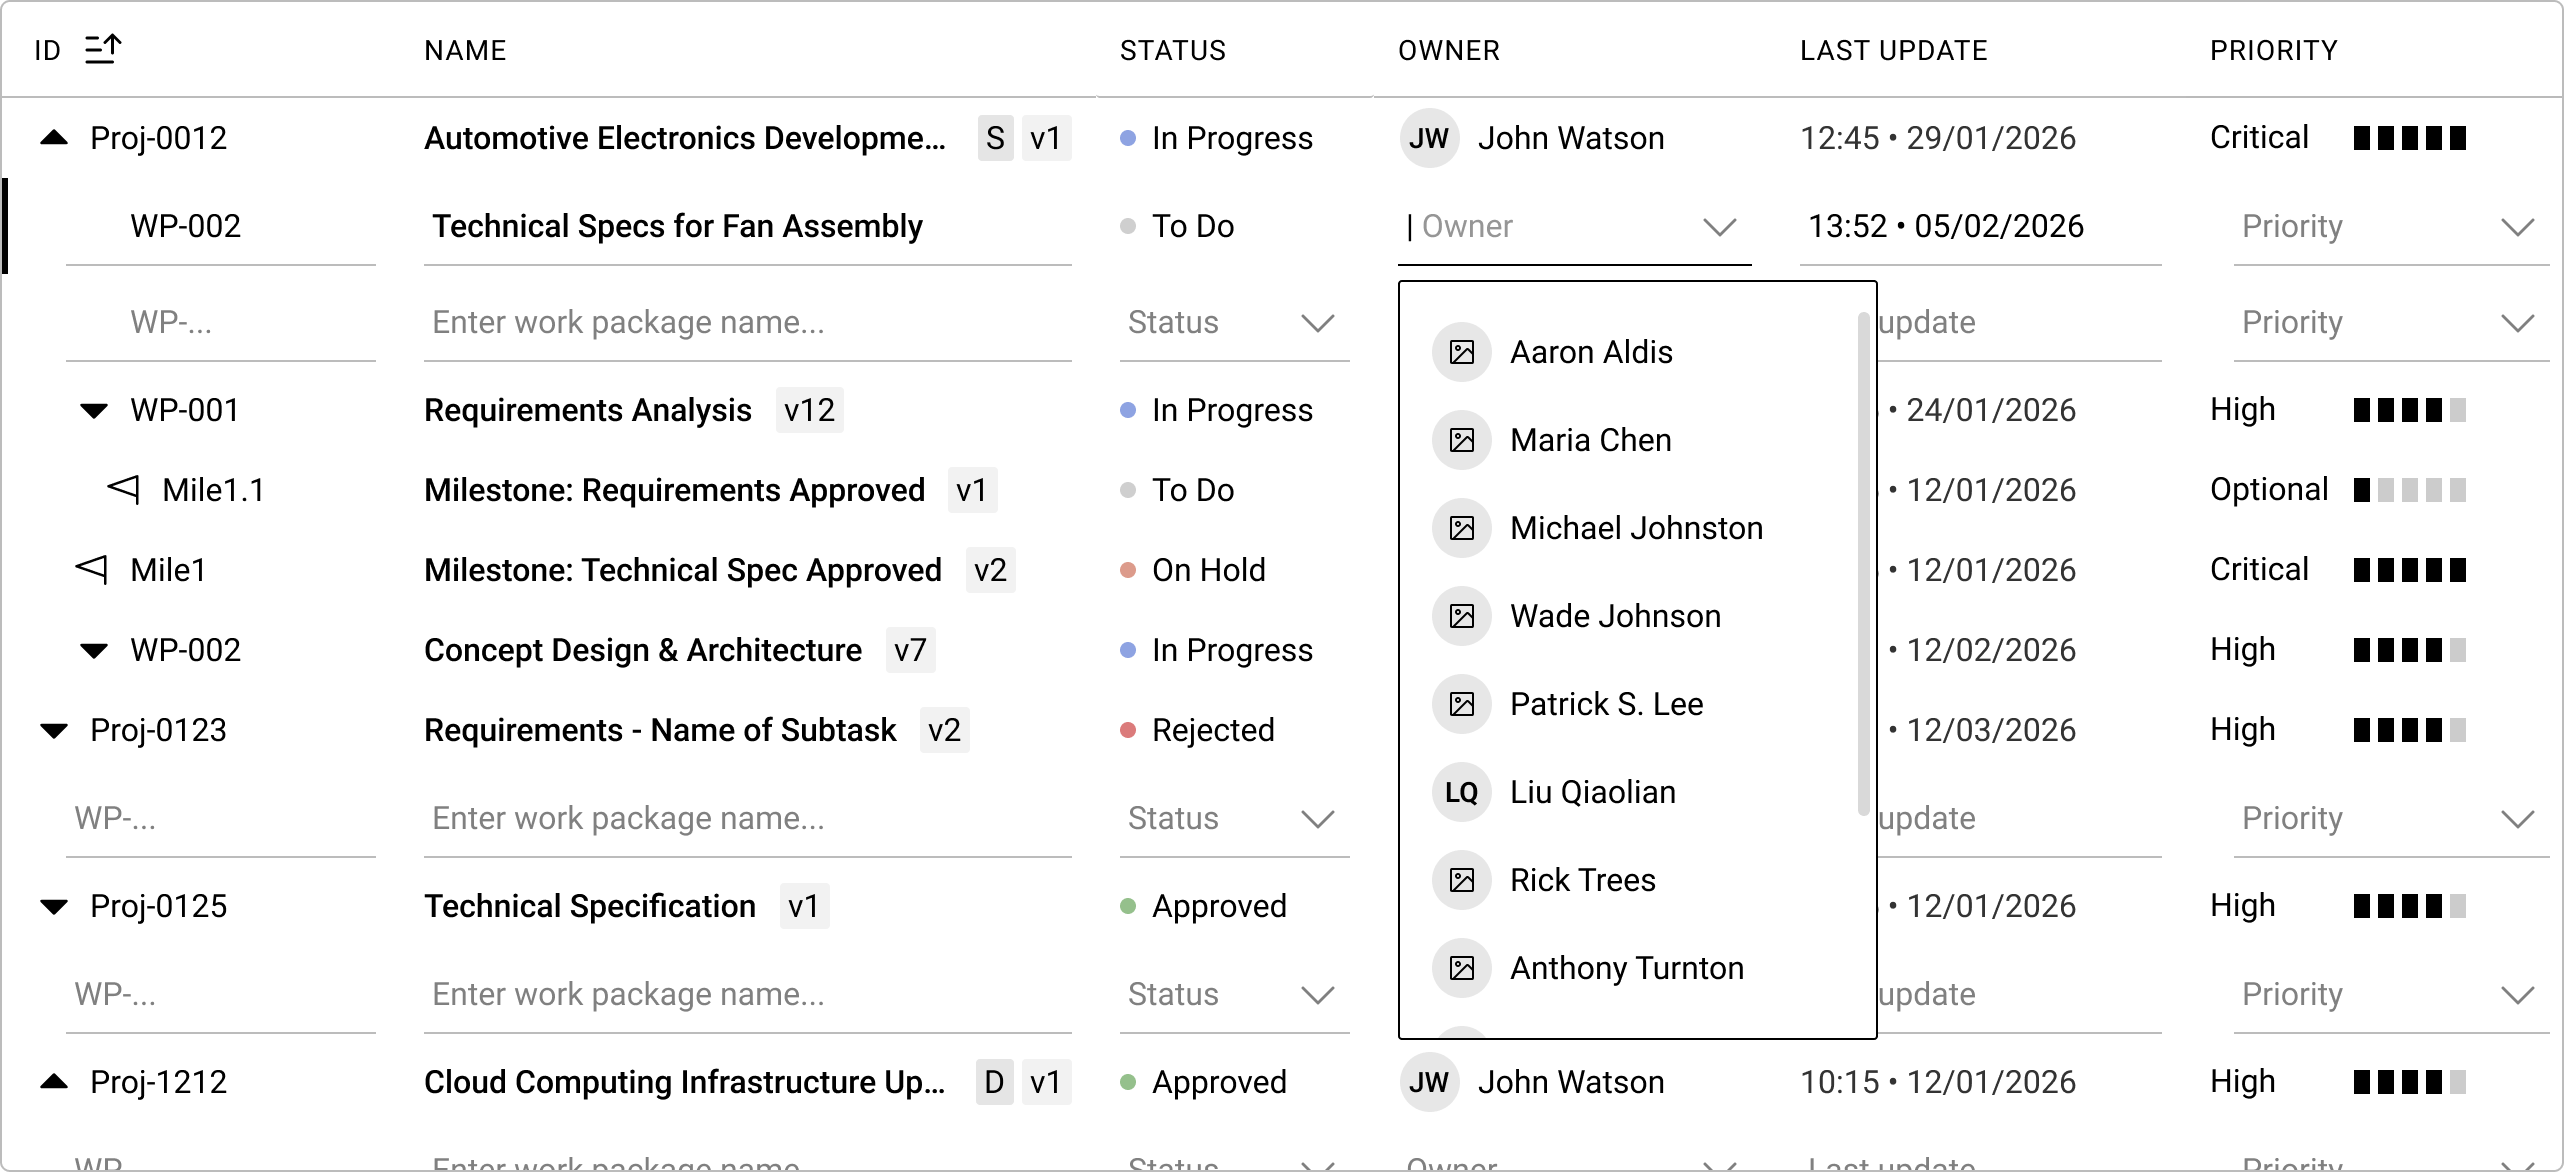Click the milestone icon next to Mile1
The height and width of the screenshot is (1172, 2564).
[x=89, y=569]
